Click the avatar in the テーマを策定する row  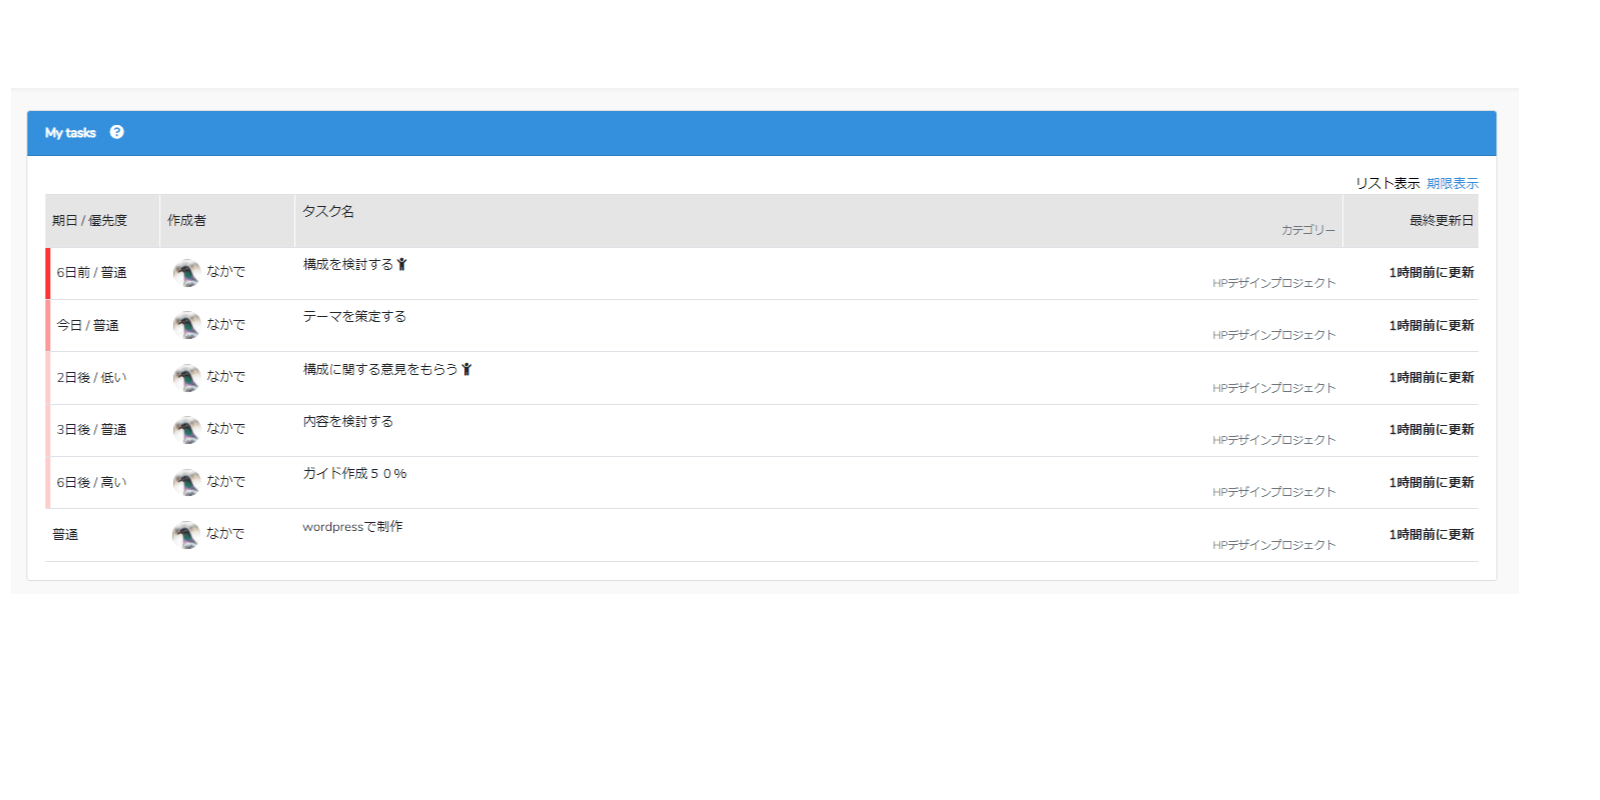[x=186, y=325]
